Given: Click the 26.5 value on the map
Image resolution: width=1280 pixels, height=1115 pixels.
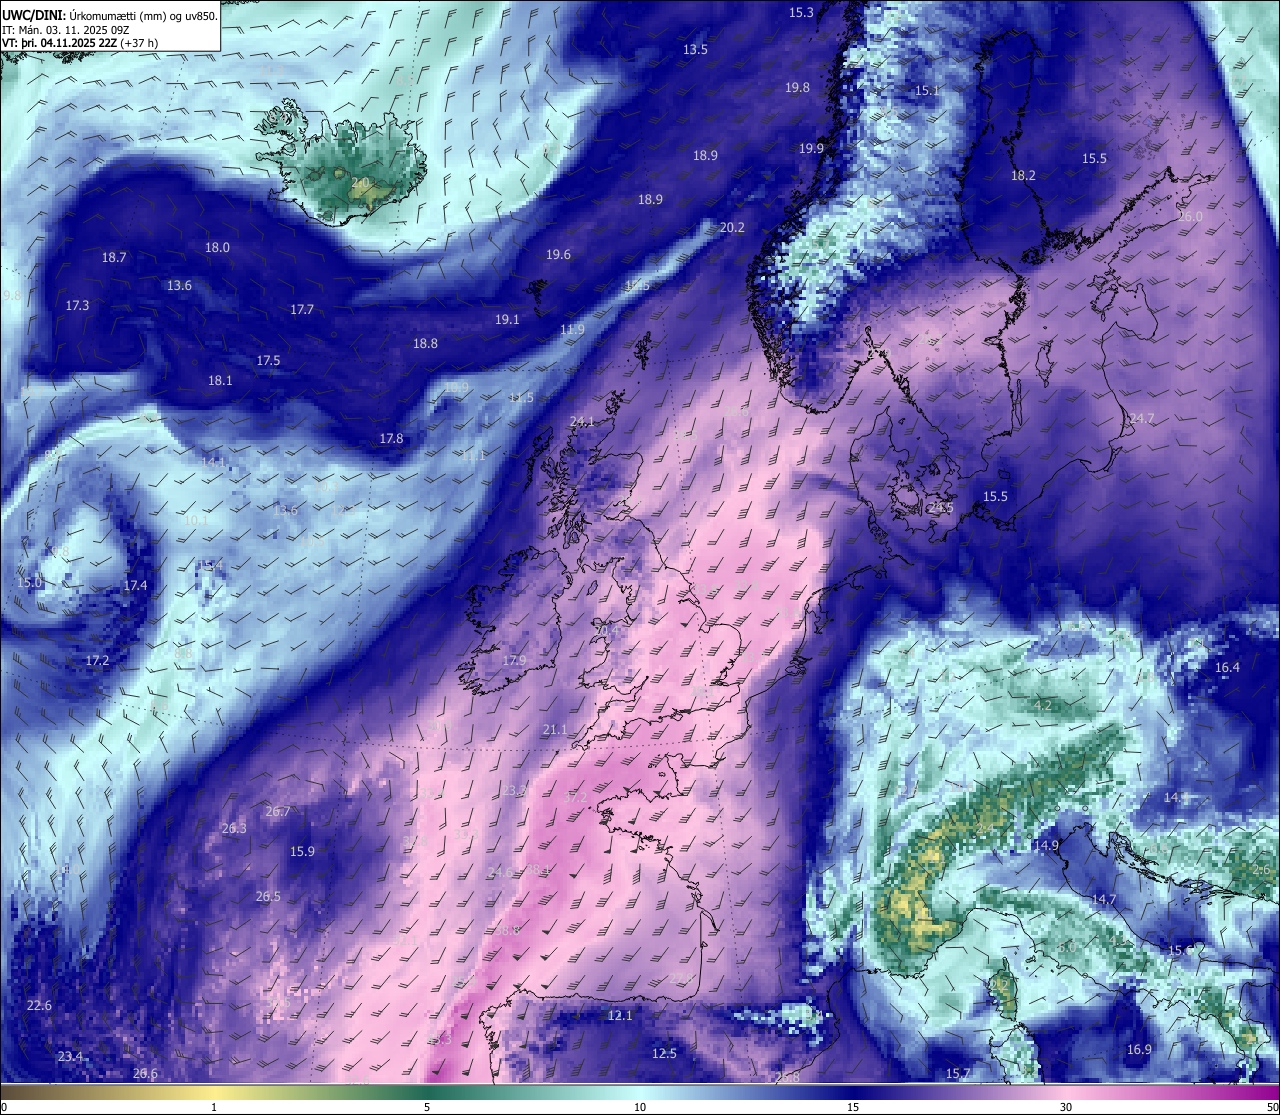Looking at the screenshot, I should tap(268, 897).
